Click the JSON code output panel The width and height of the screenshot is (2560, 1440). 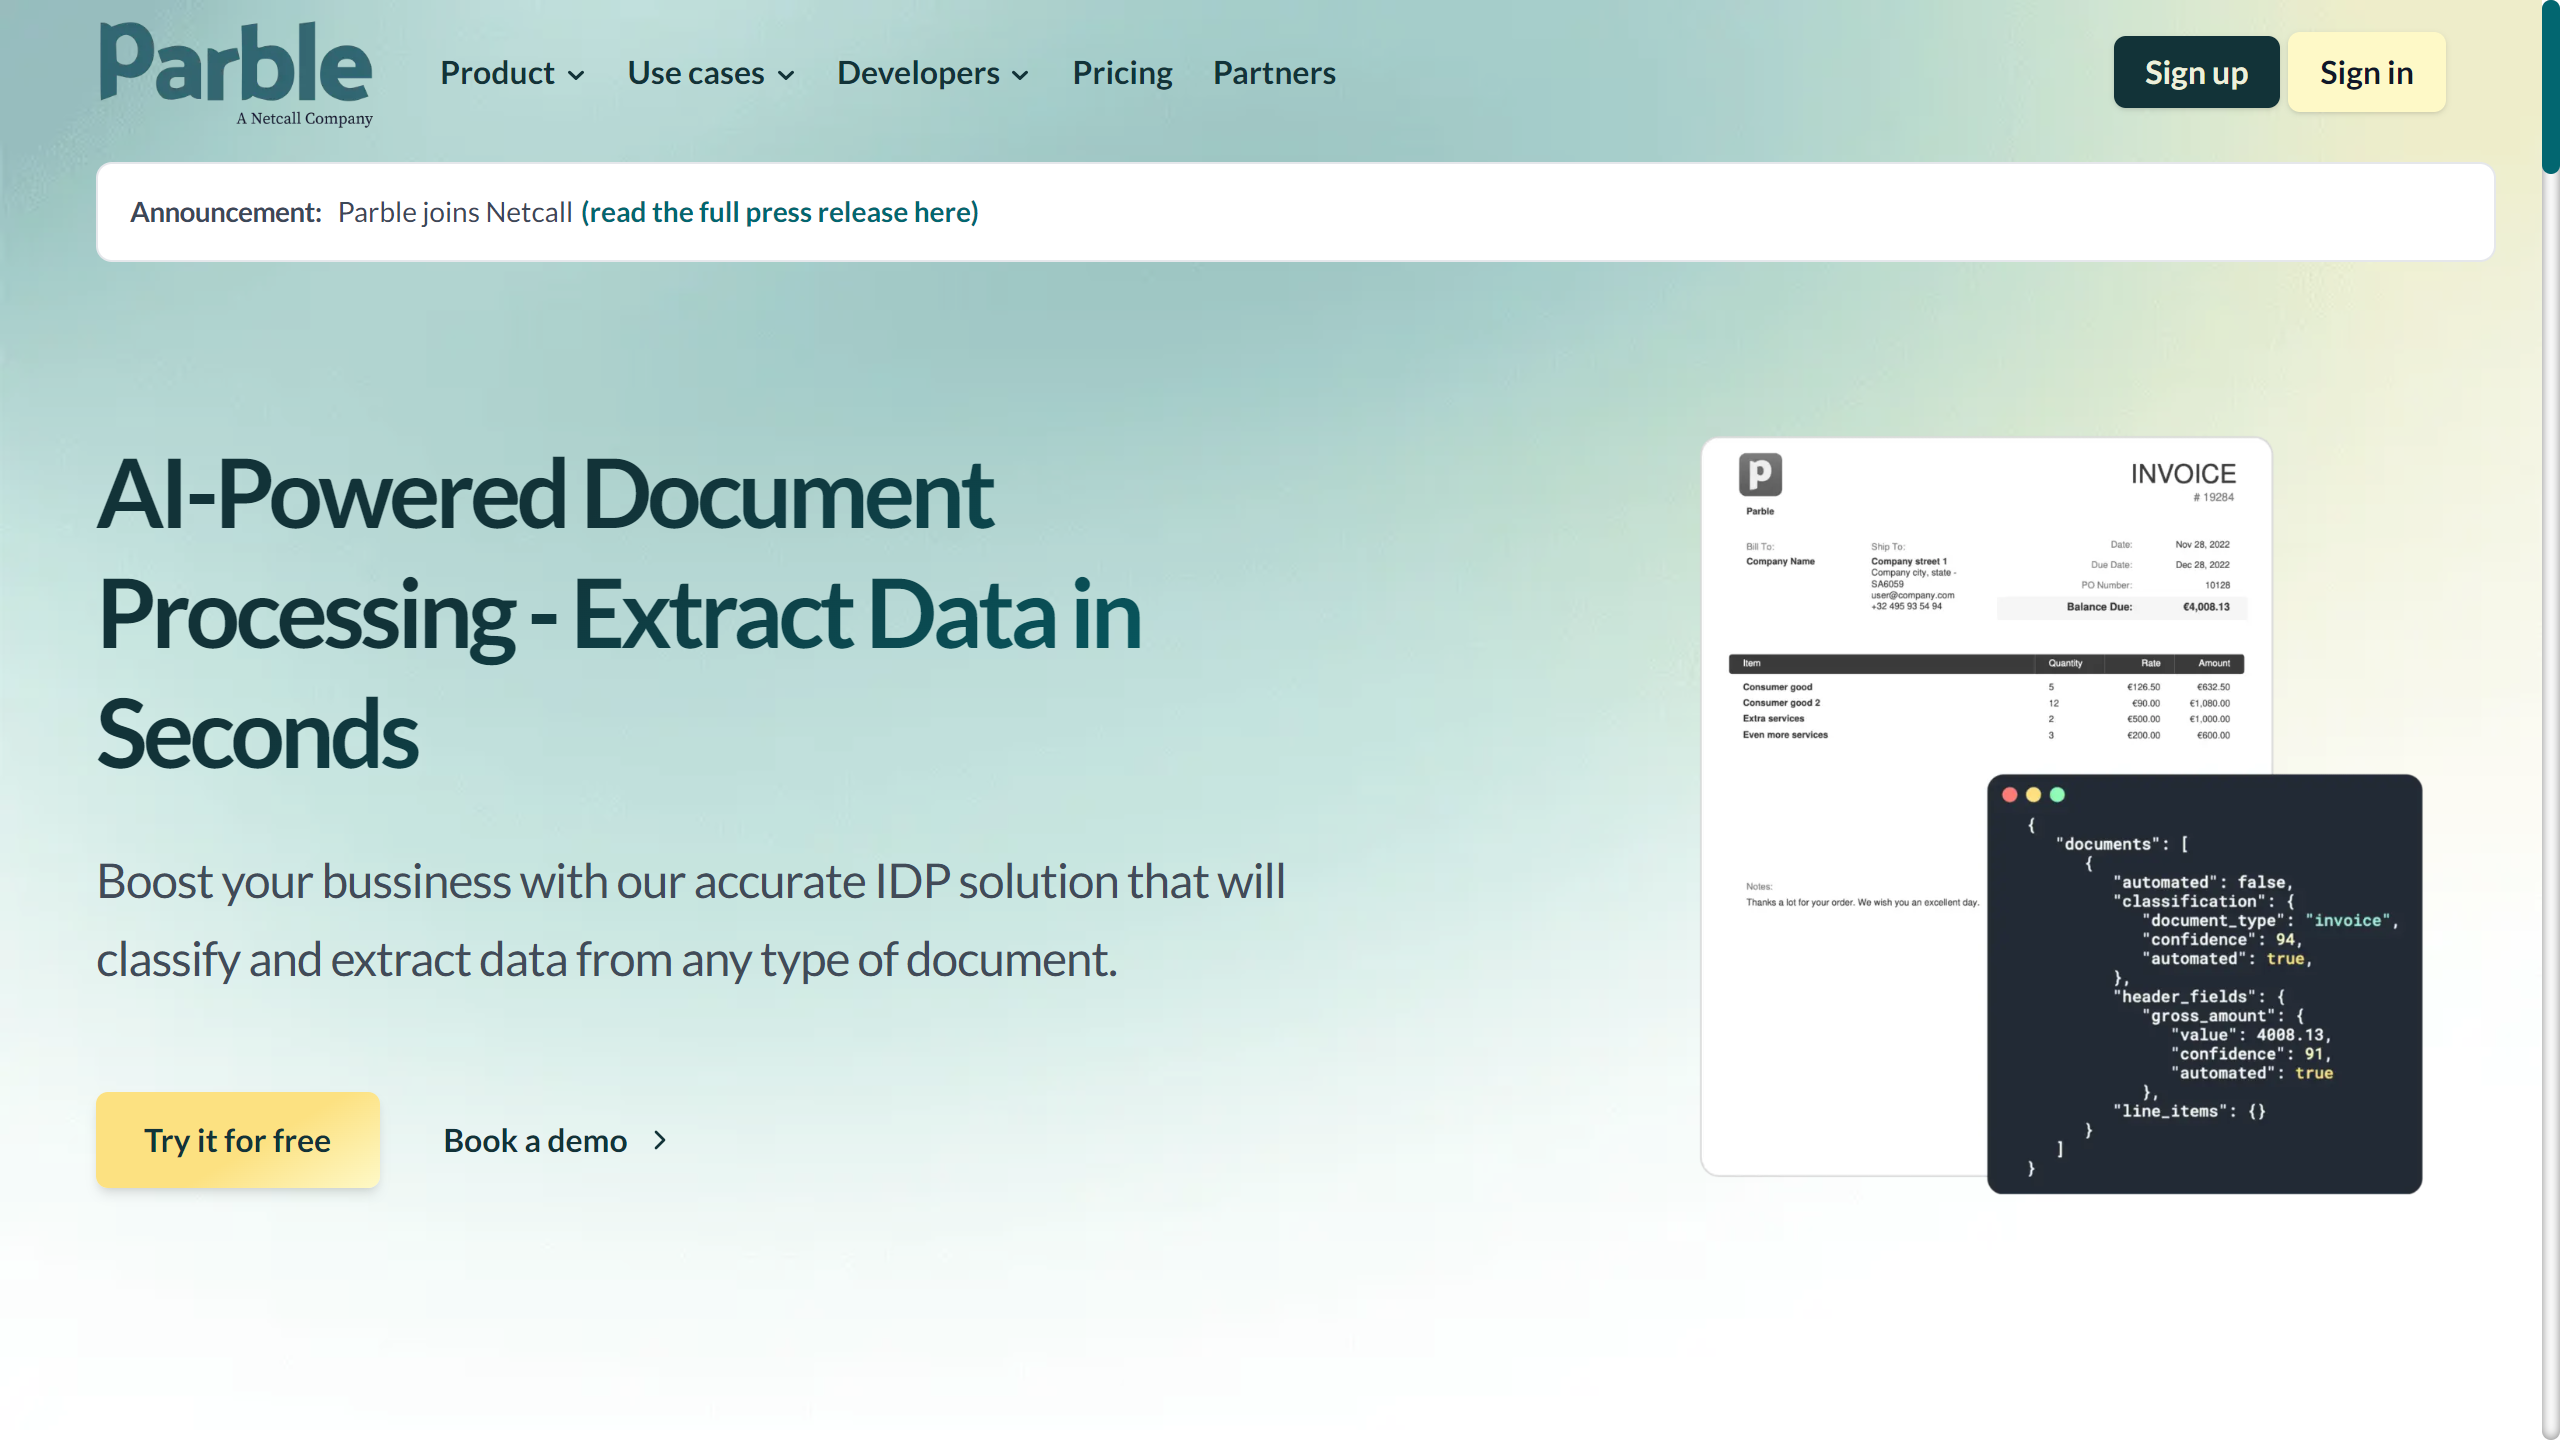coord(2204,984)
